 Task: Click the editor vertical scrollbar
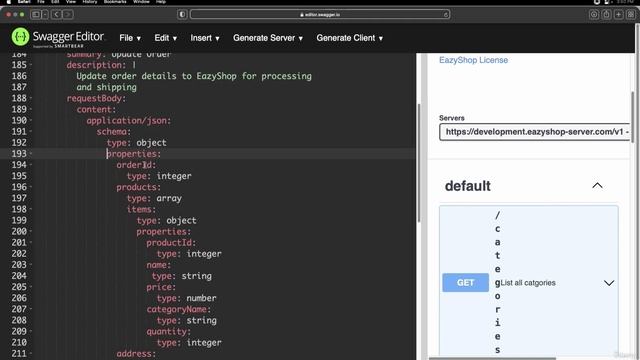(419, 163)
